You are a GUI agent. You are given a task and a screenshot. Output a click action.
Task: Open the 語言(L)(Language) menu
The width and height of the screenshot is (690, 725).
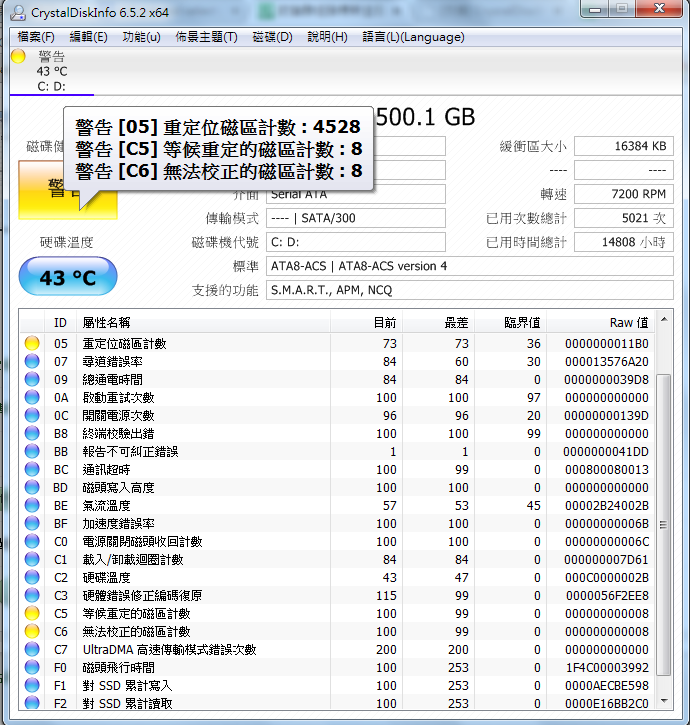tap(413, 37)
